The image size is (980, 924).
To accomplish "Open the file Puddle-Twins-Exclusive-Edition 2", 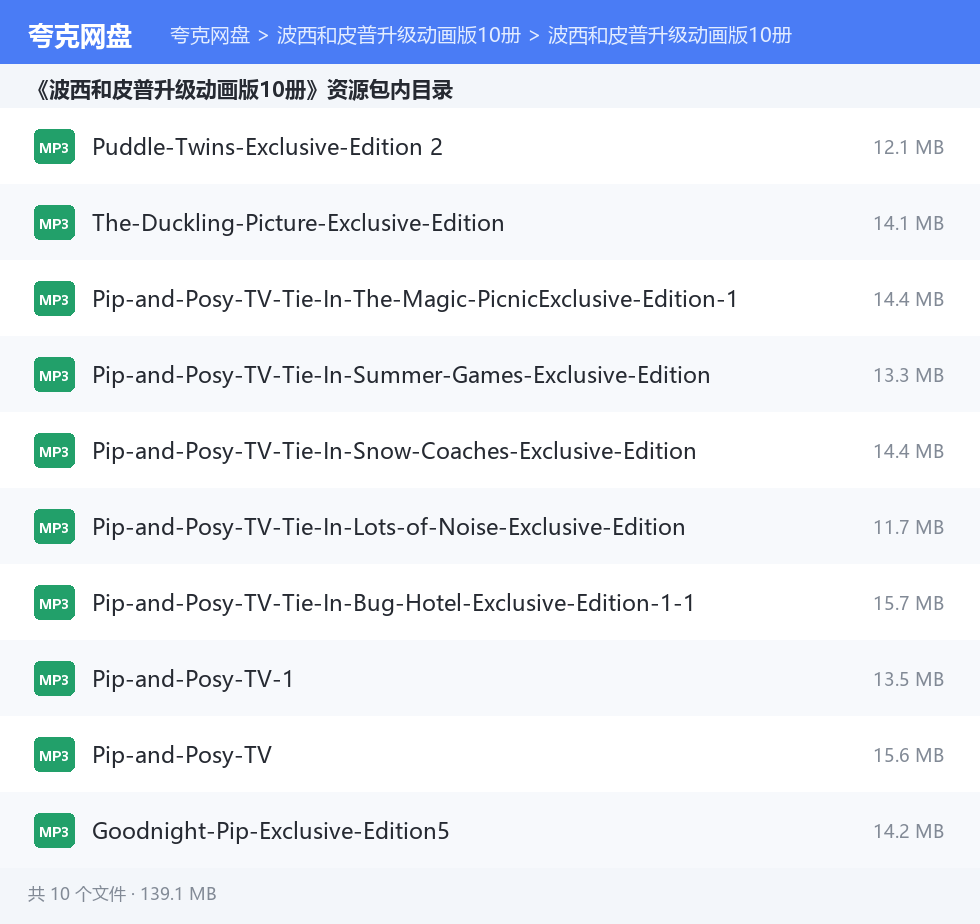I will point(268,147).
